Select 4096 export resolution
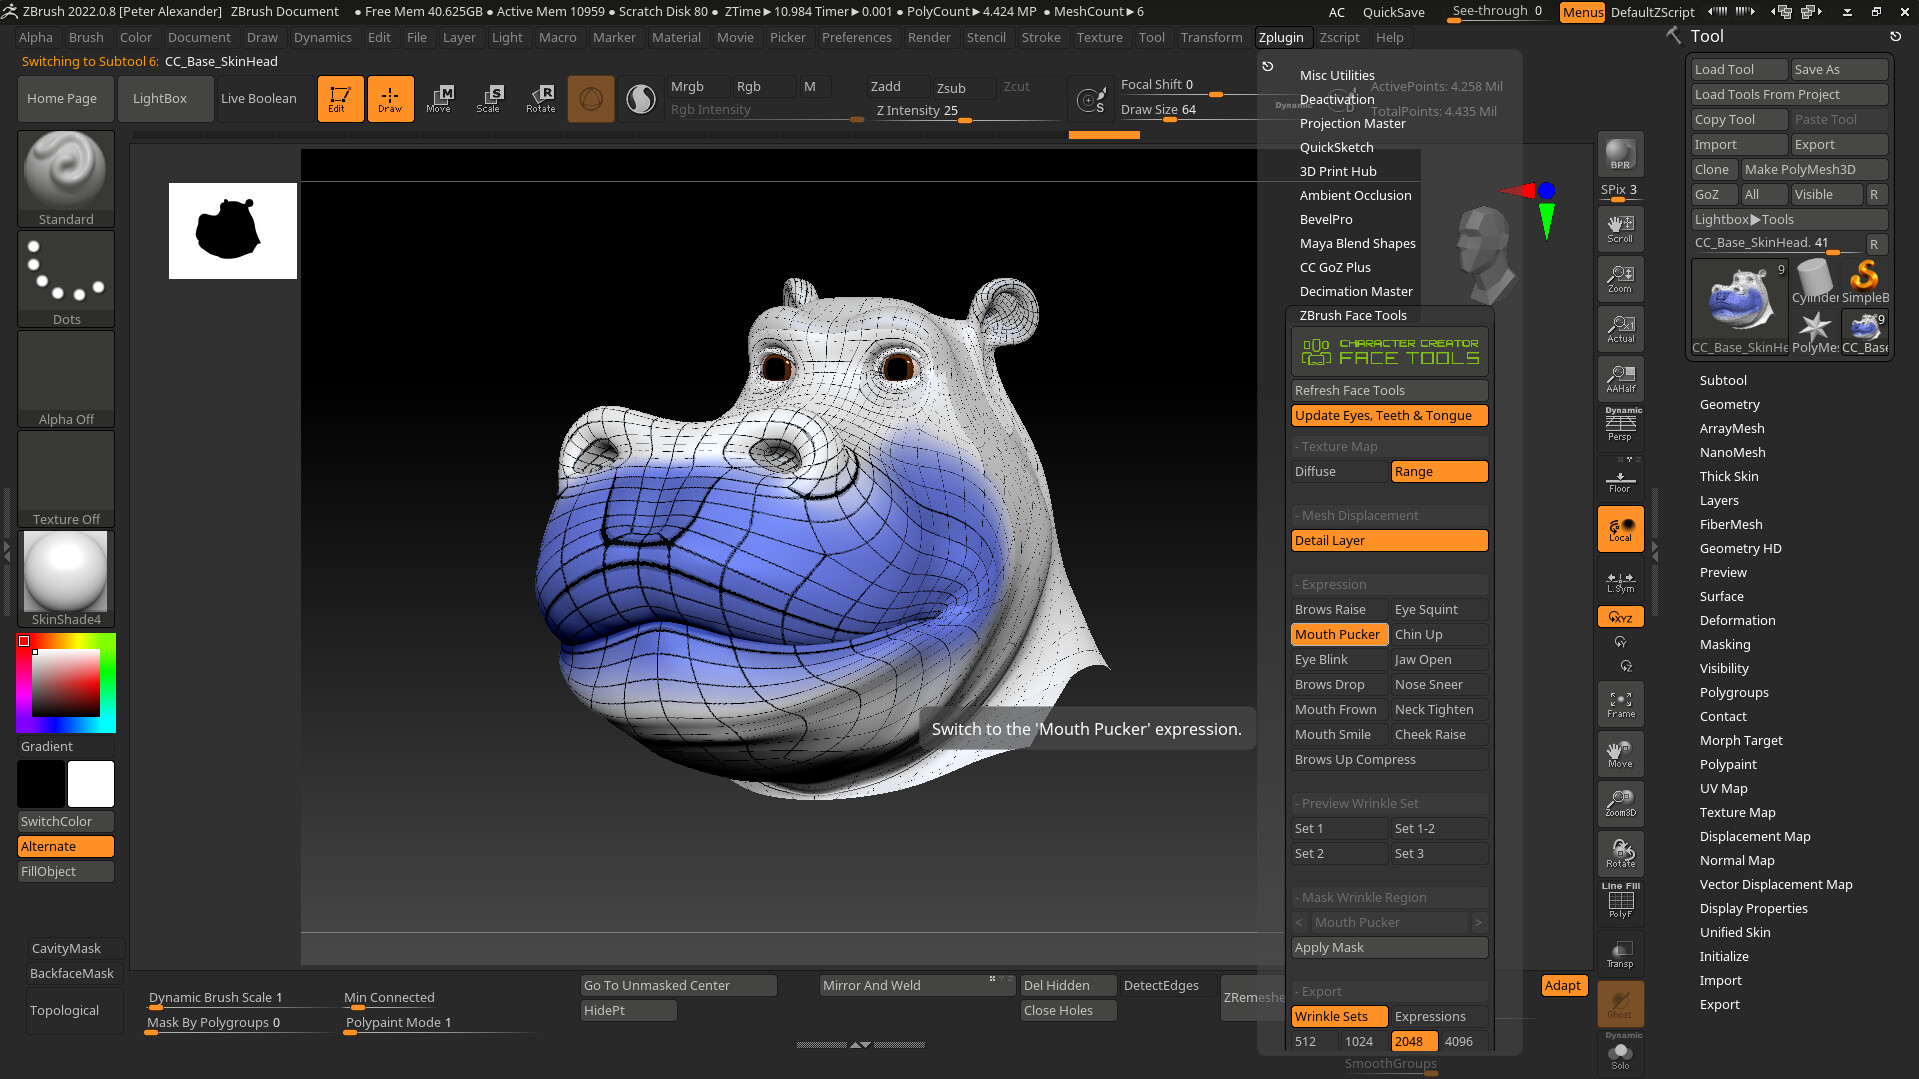This screenshot has height=1079, width=1919. coord(1464,1041)
